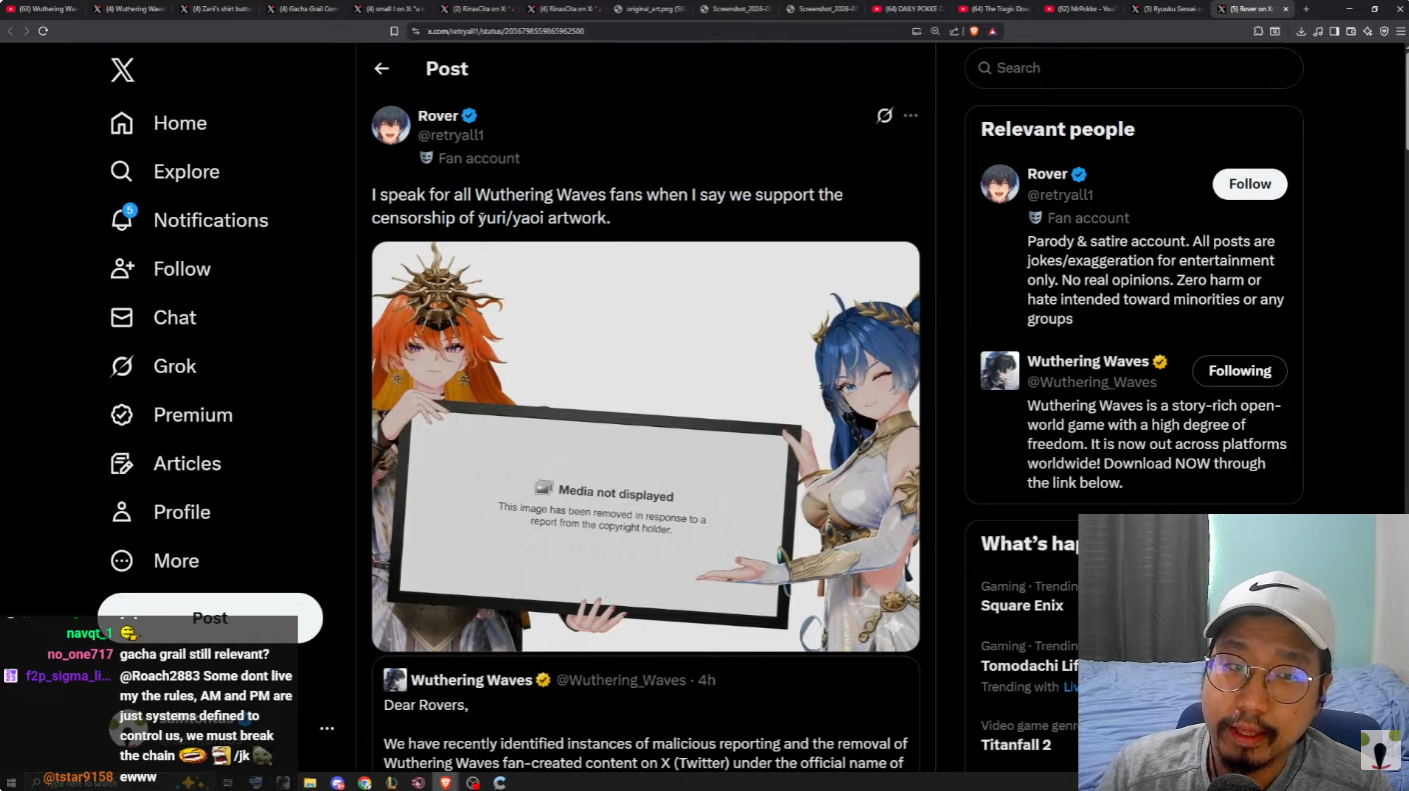
Task: Switch to the Gacha Grail tab
Action: click(305, 9)
